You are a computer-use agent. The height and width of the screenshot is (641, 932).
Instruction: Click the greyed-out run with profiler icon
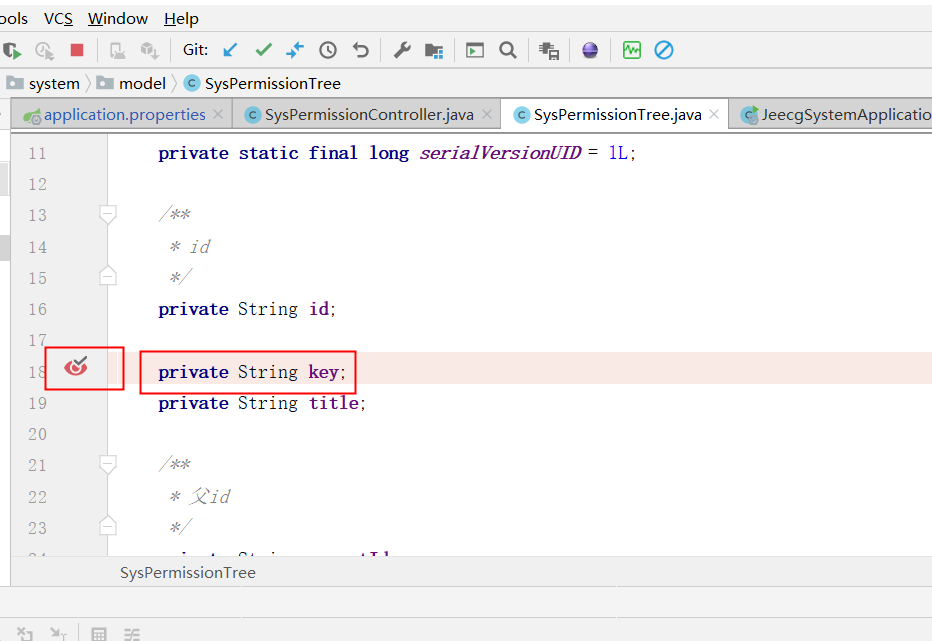click(45, 51)
